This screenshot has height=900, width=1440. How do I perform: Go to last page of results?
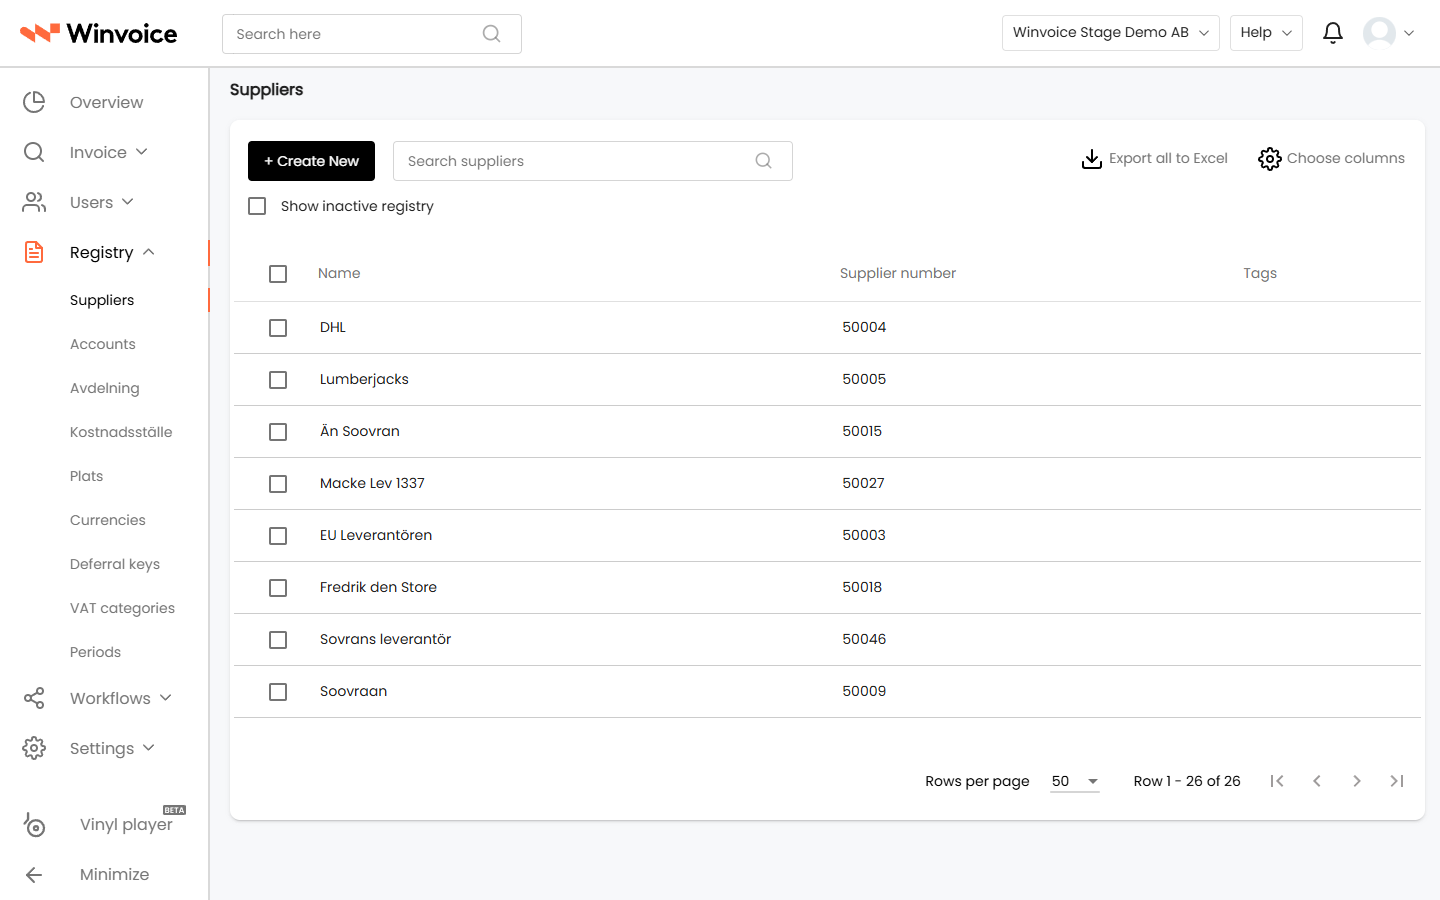(1397, 781)
